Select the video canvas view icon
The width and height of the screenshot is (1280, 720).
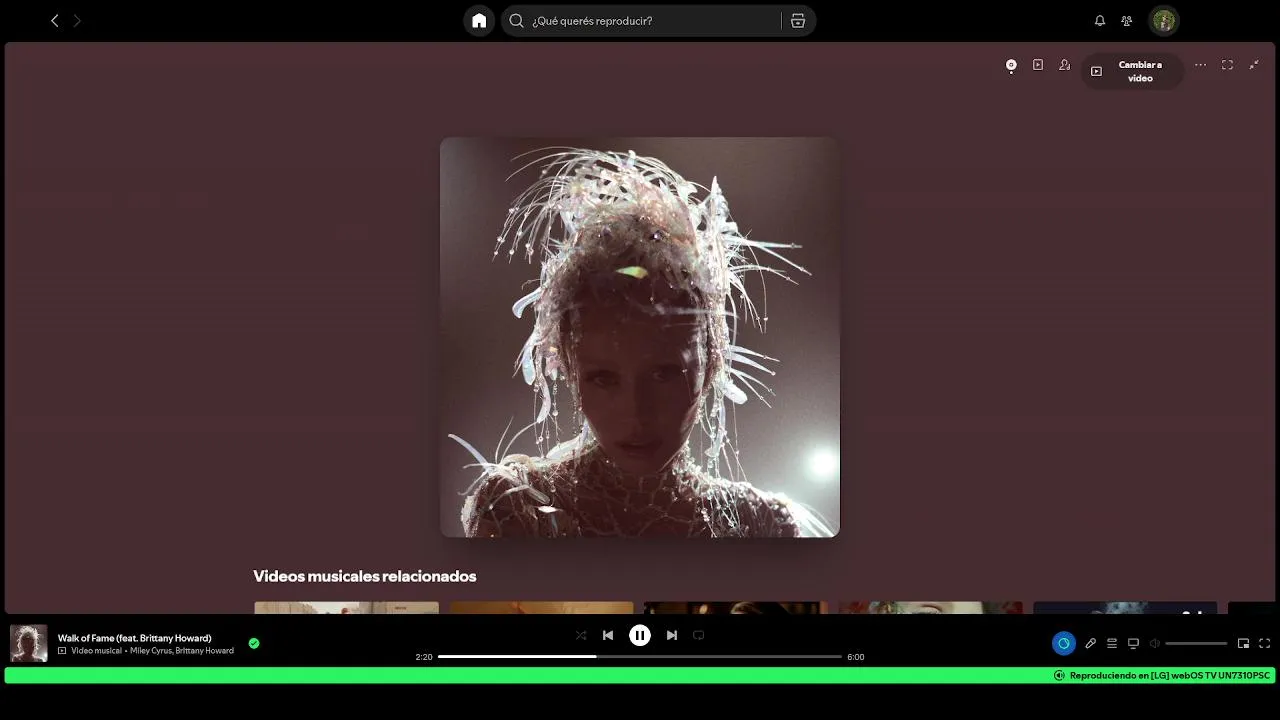(x=1038, y=65)
